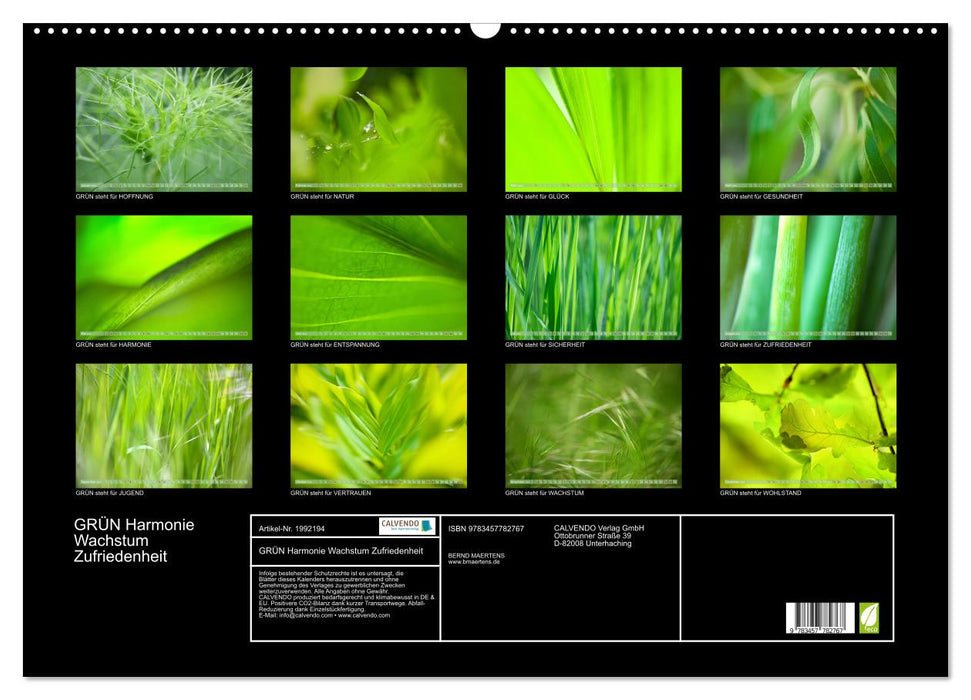
Task: Click the ISBN barcode
Action: [x=820, y=618]
